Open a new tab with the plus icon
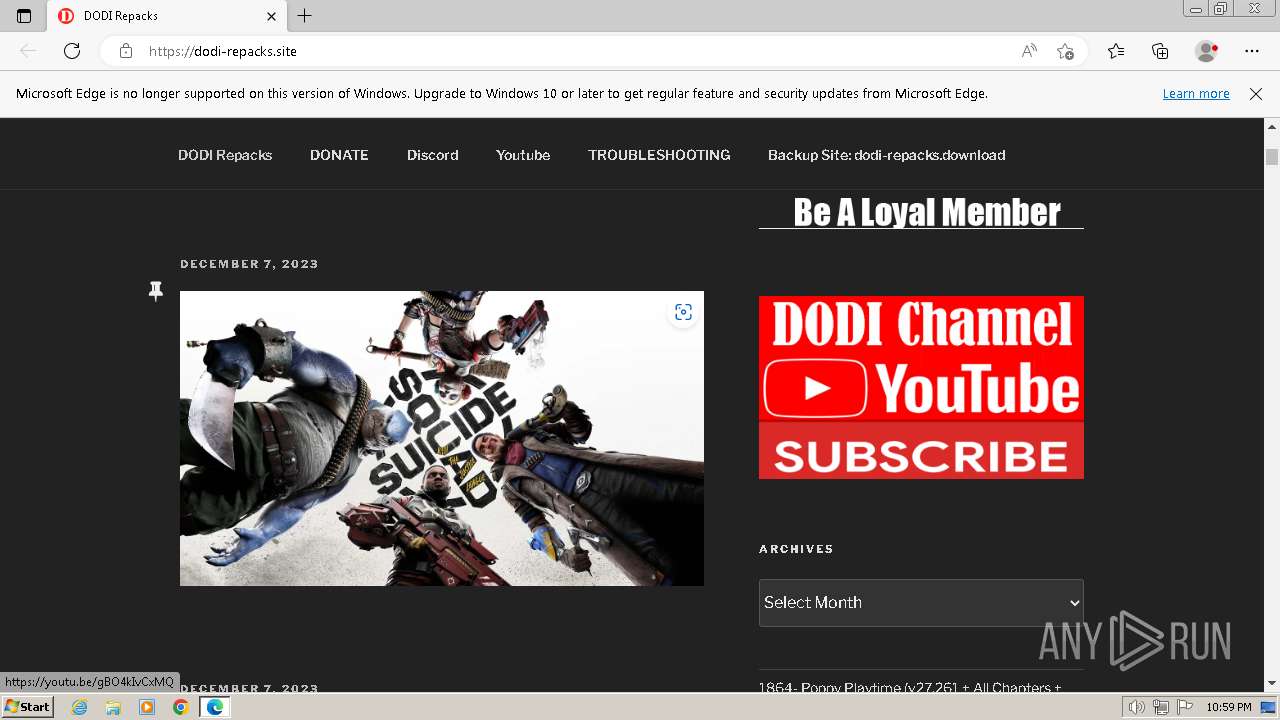 tap(305, 16)
